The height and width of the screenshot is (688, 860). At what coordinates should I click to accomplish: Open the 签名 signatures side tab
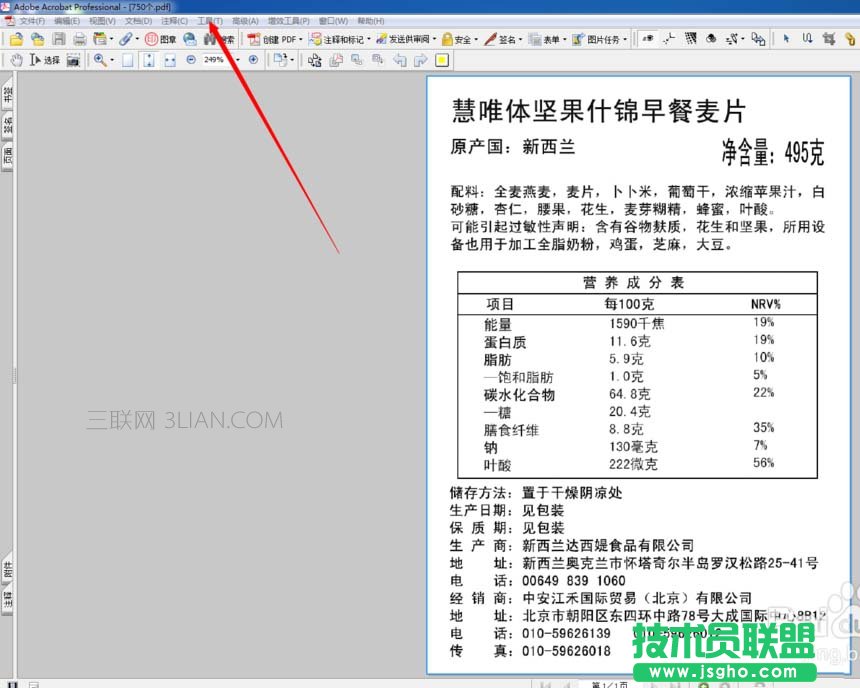coord(8,126)
